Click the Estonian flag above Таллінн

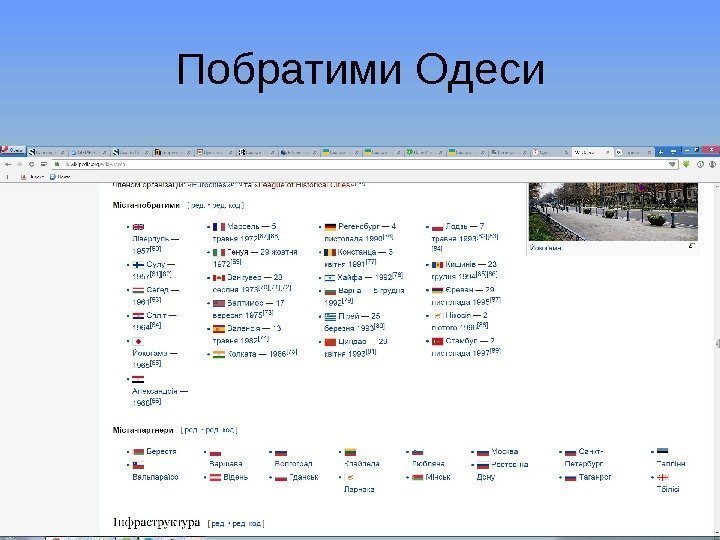point(663,451)
